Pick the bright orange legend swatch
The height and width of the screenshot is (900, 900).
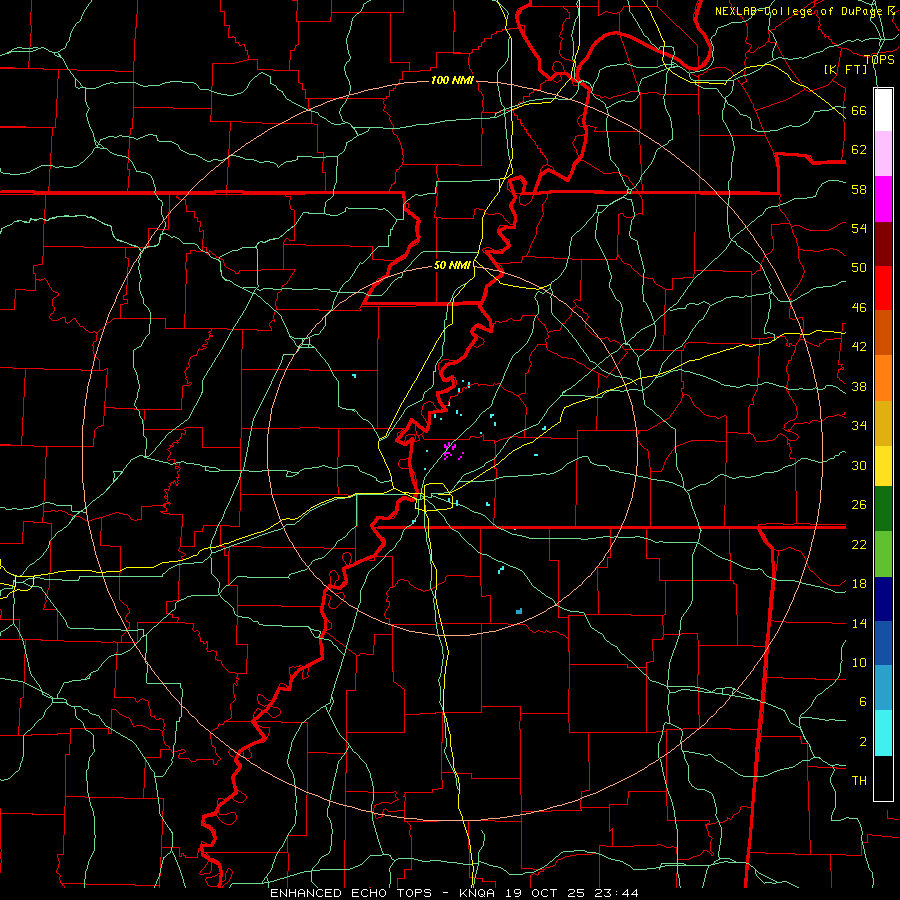[883, 378]
